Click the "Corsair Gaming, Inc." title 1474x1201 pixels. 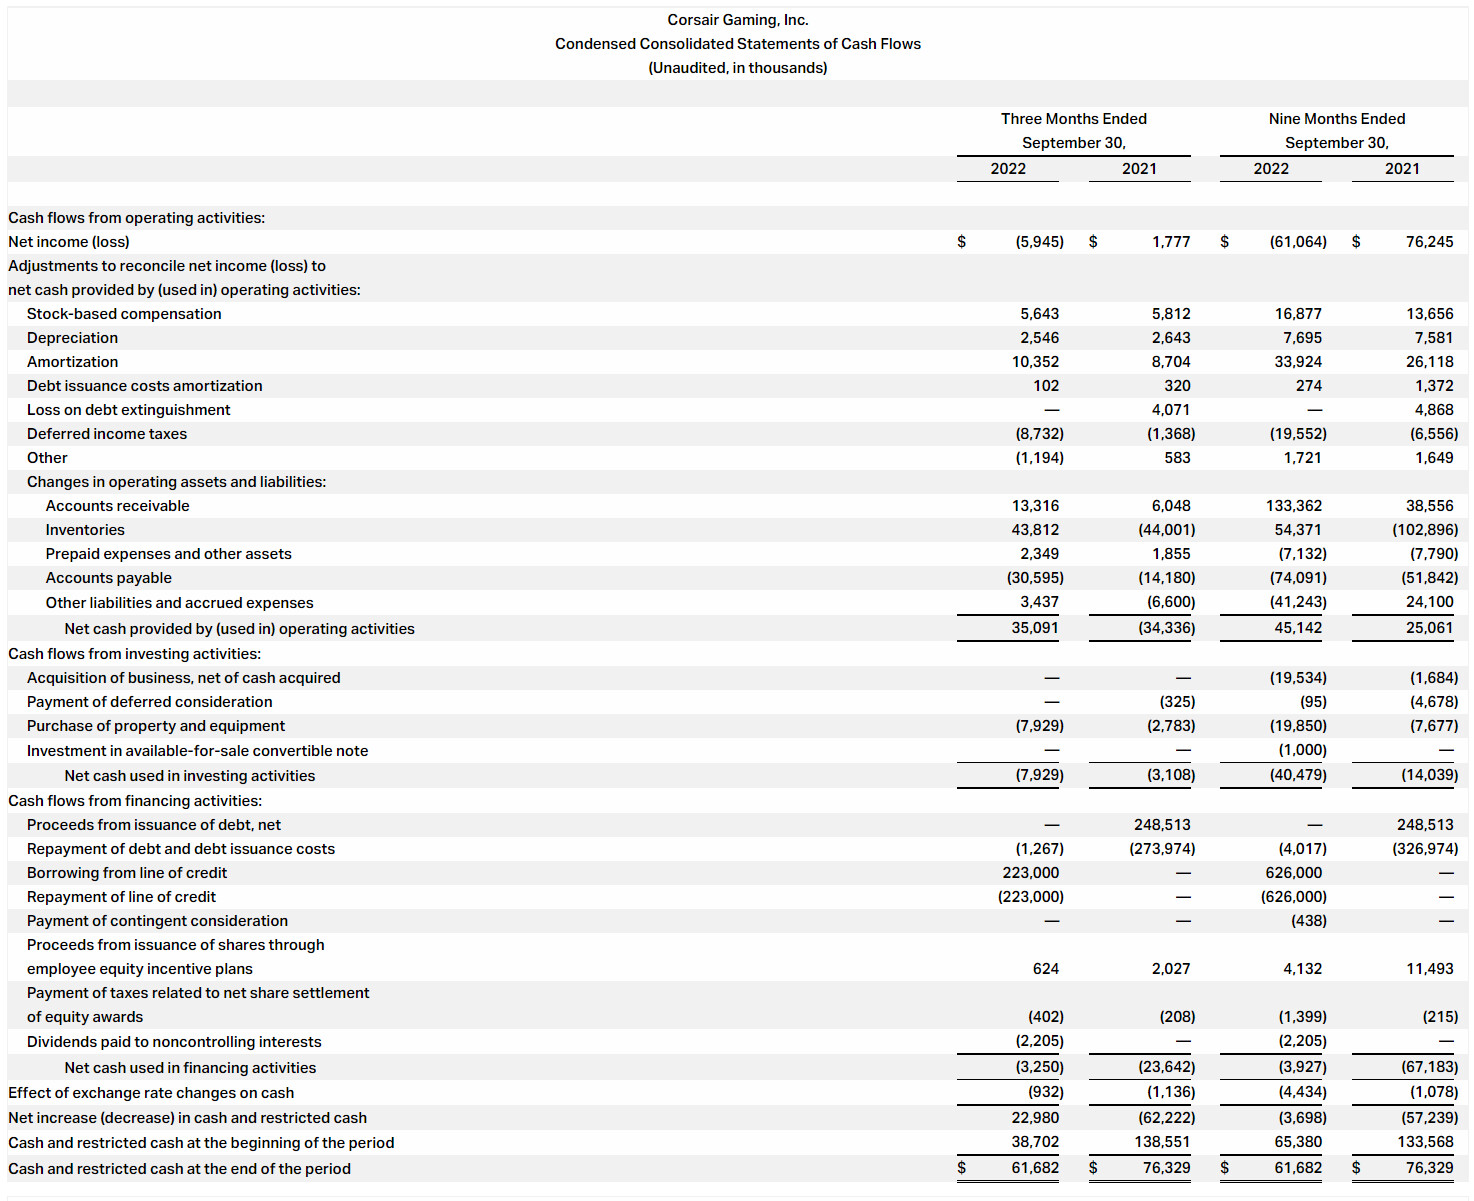tap(738, 20)
